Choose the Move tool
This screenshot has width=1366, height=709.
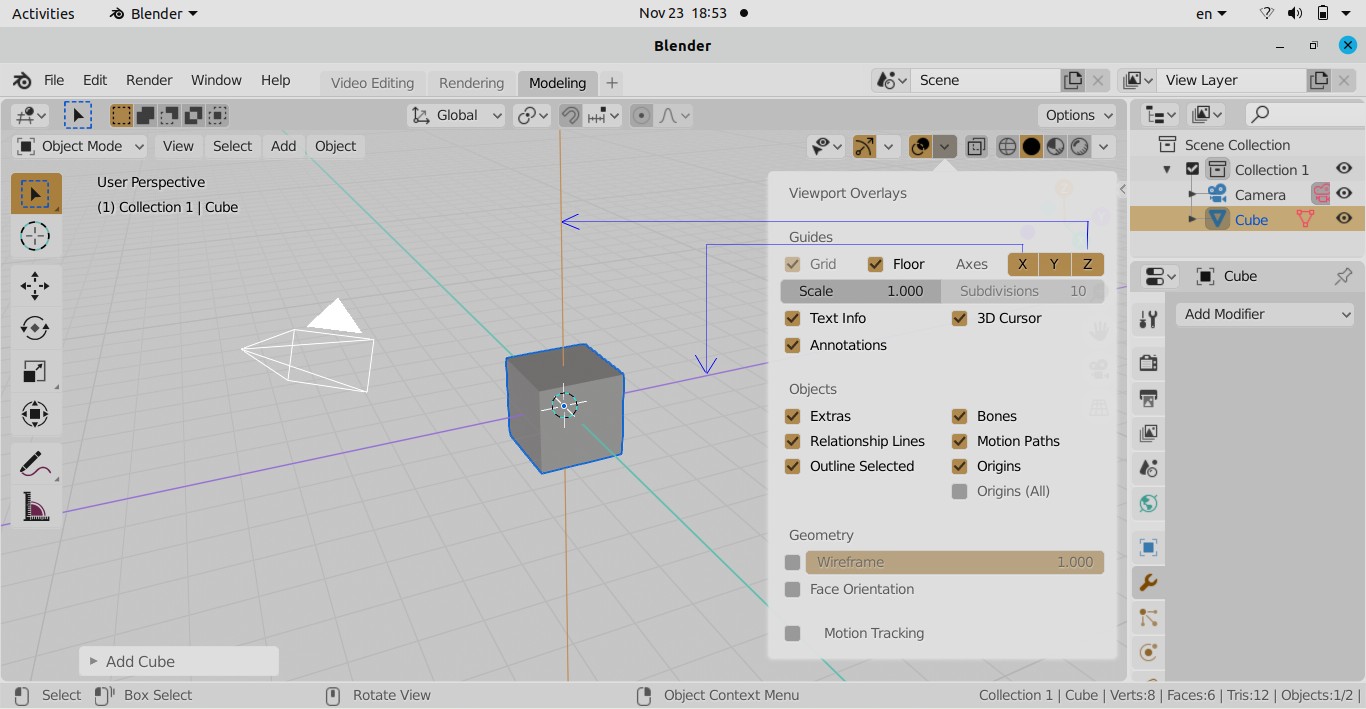coord(35,286)
